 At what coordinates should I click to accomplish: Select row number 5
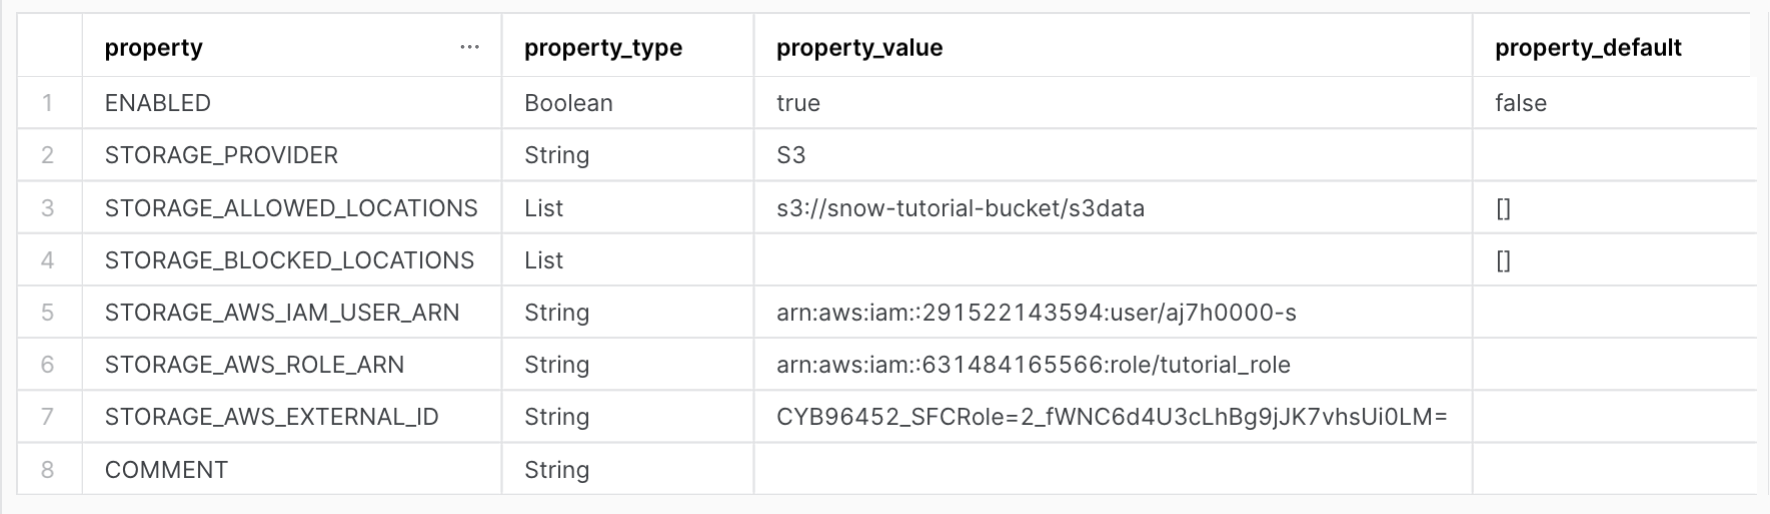48,312
